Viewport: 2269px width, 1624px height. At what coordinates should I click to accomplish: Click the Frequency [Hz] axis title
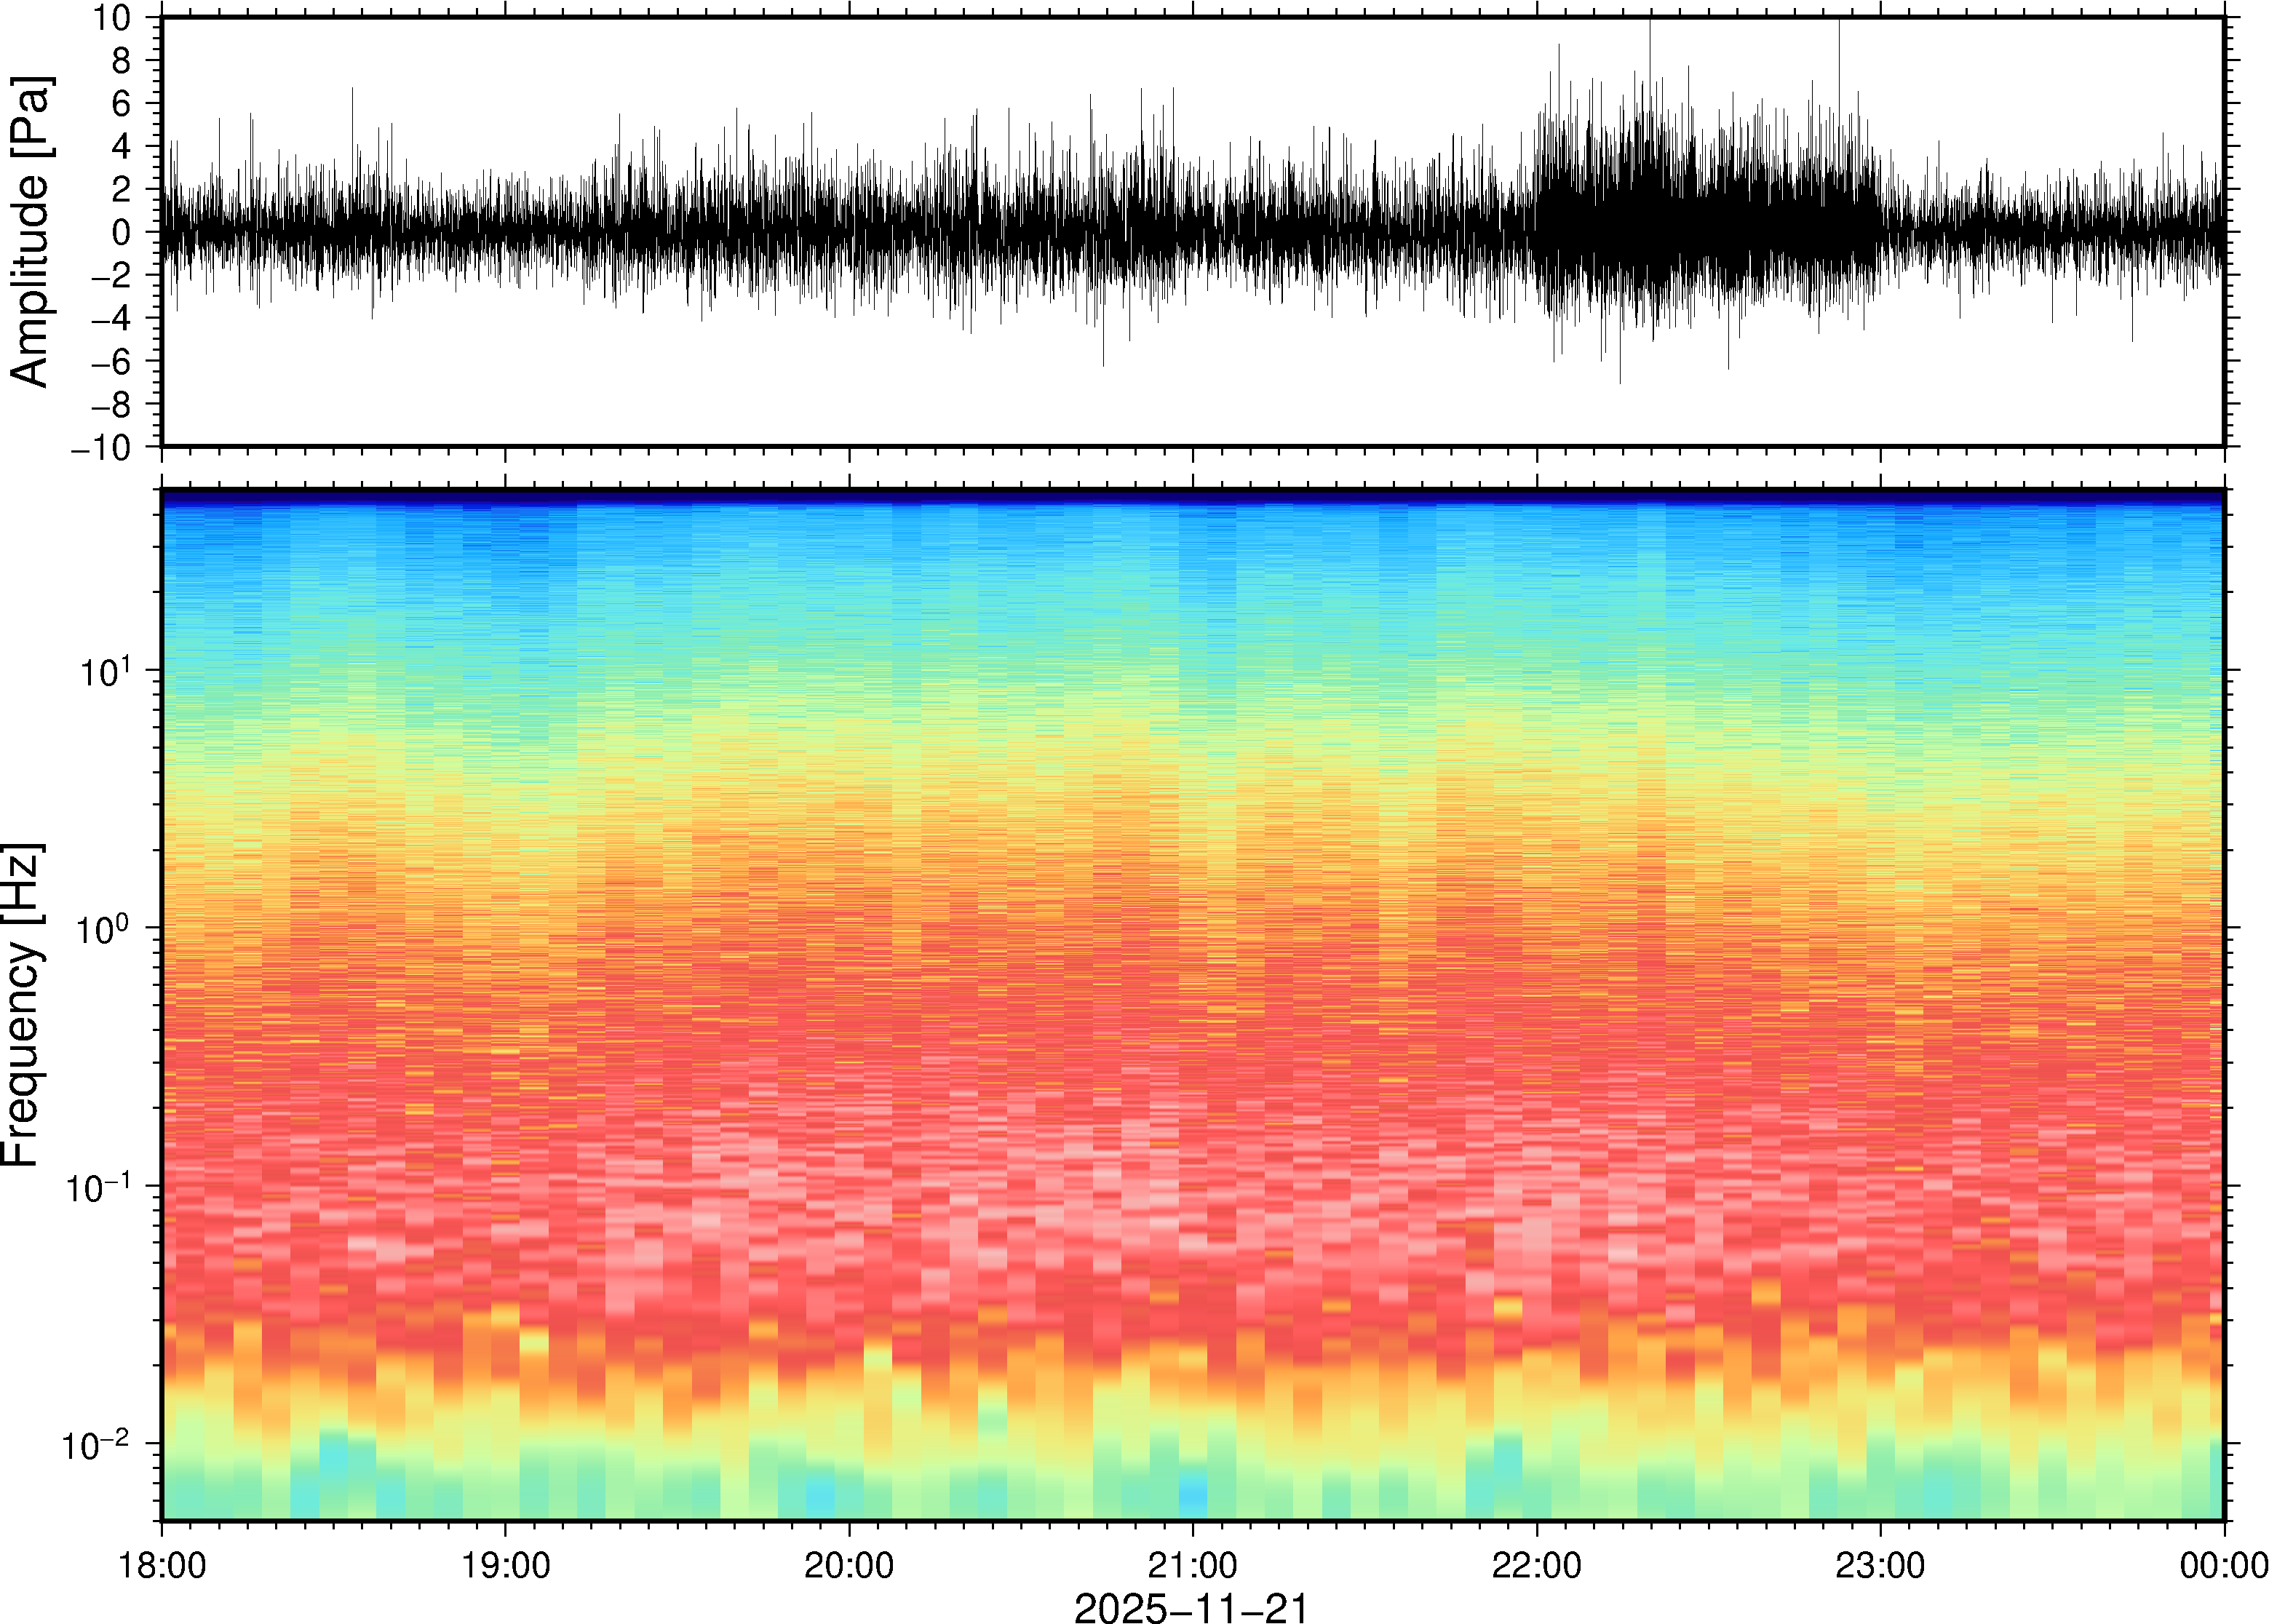(22, 1005)
